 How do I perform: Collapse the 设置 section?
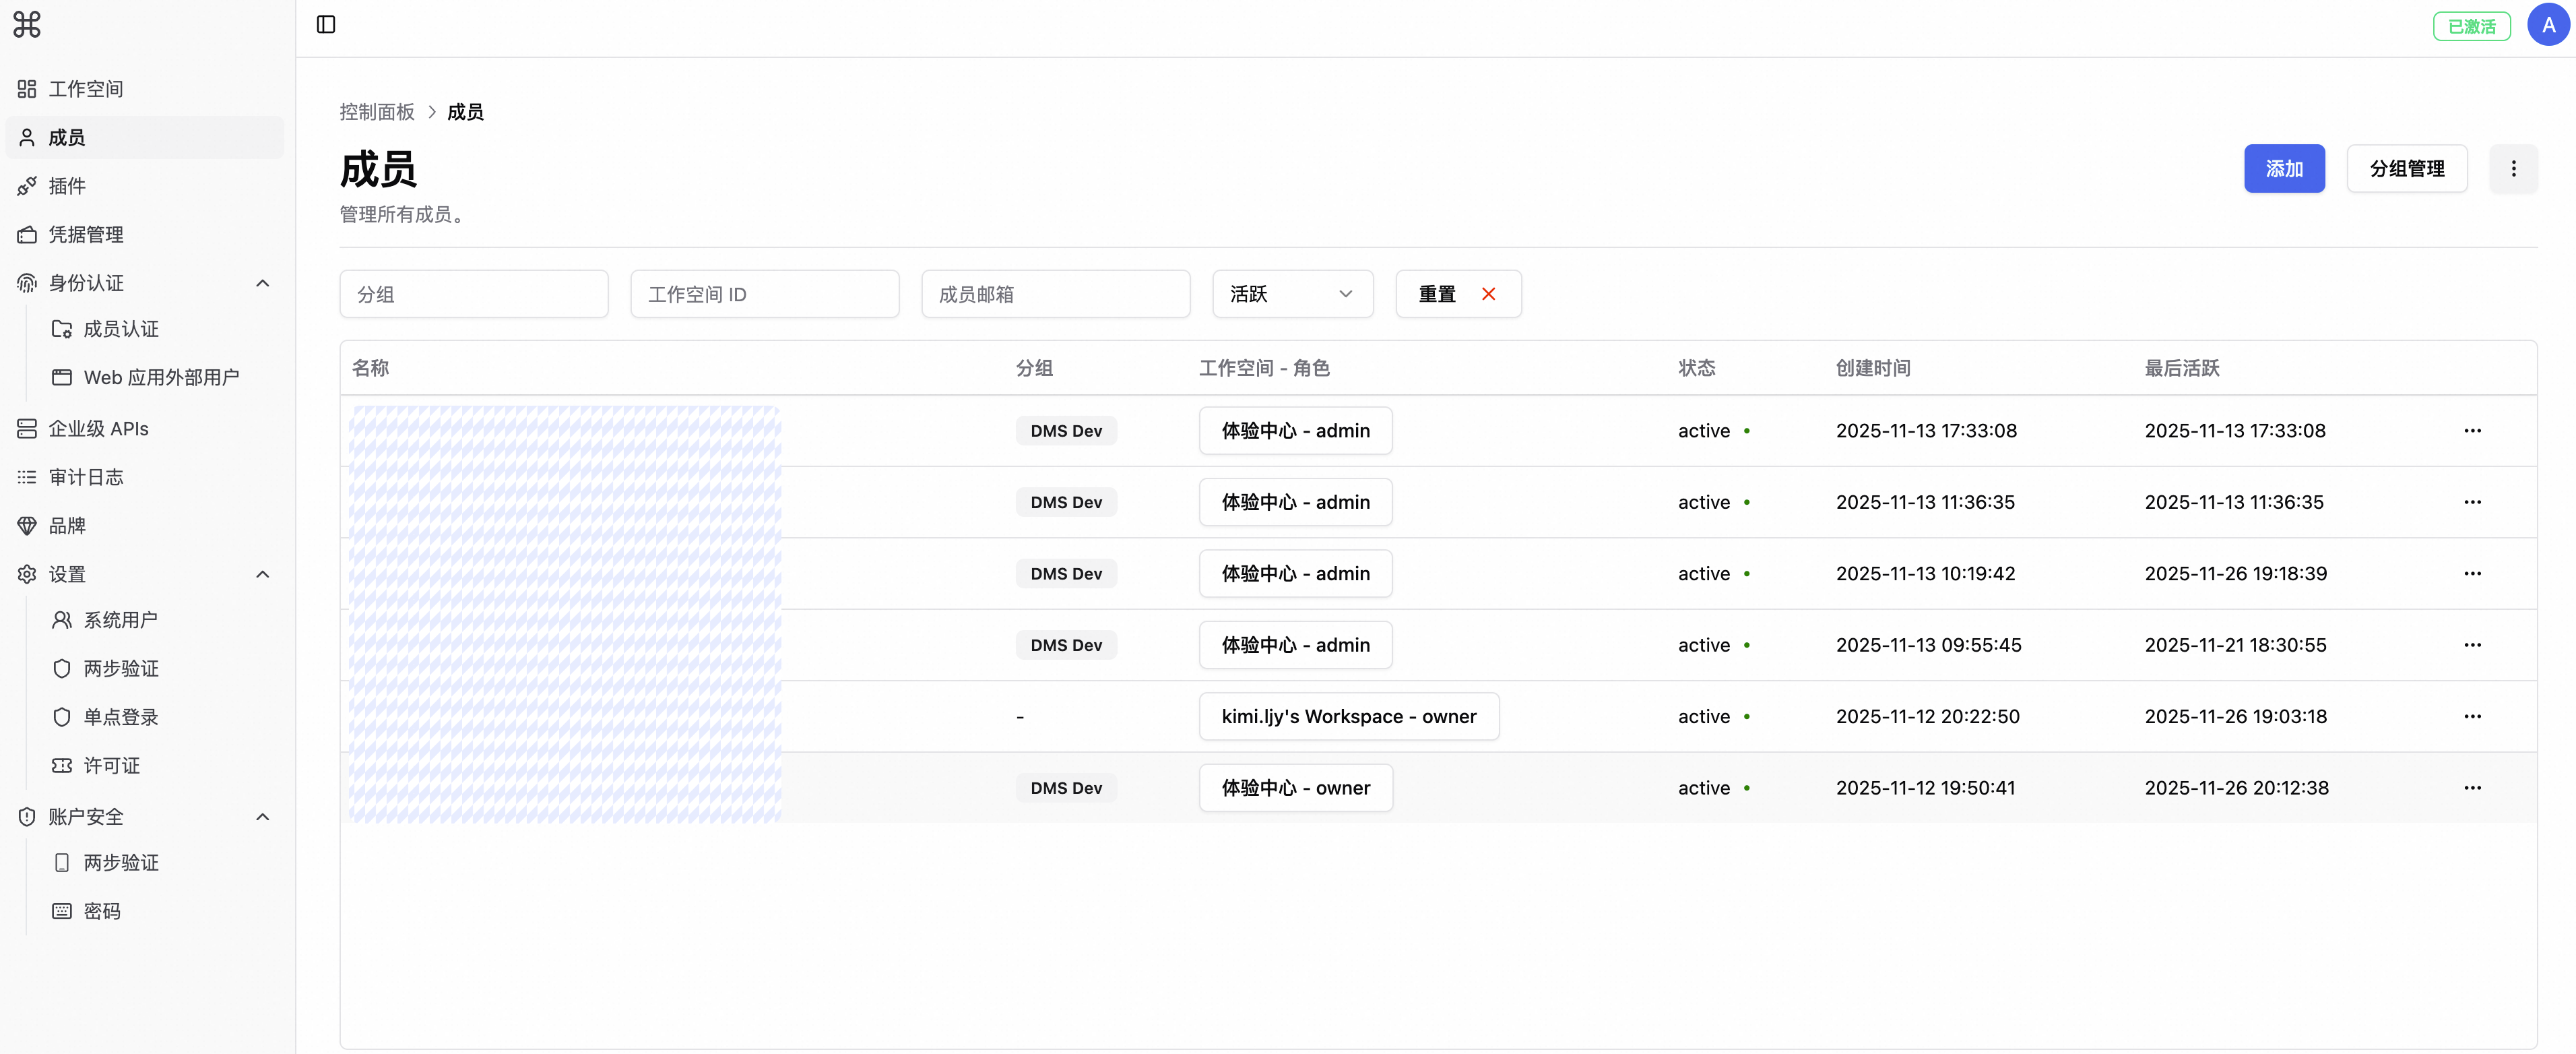coord(263,574)
